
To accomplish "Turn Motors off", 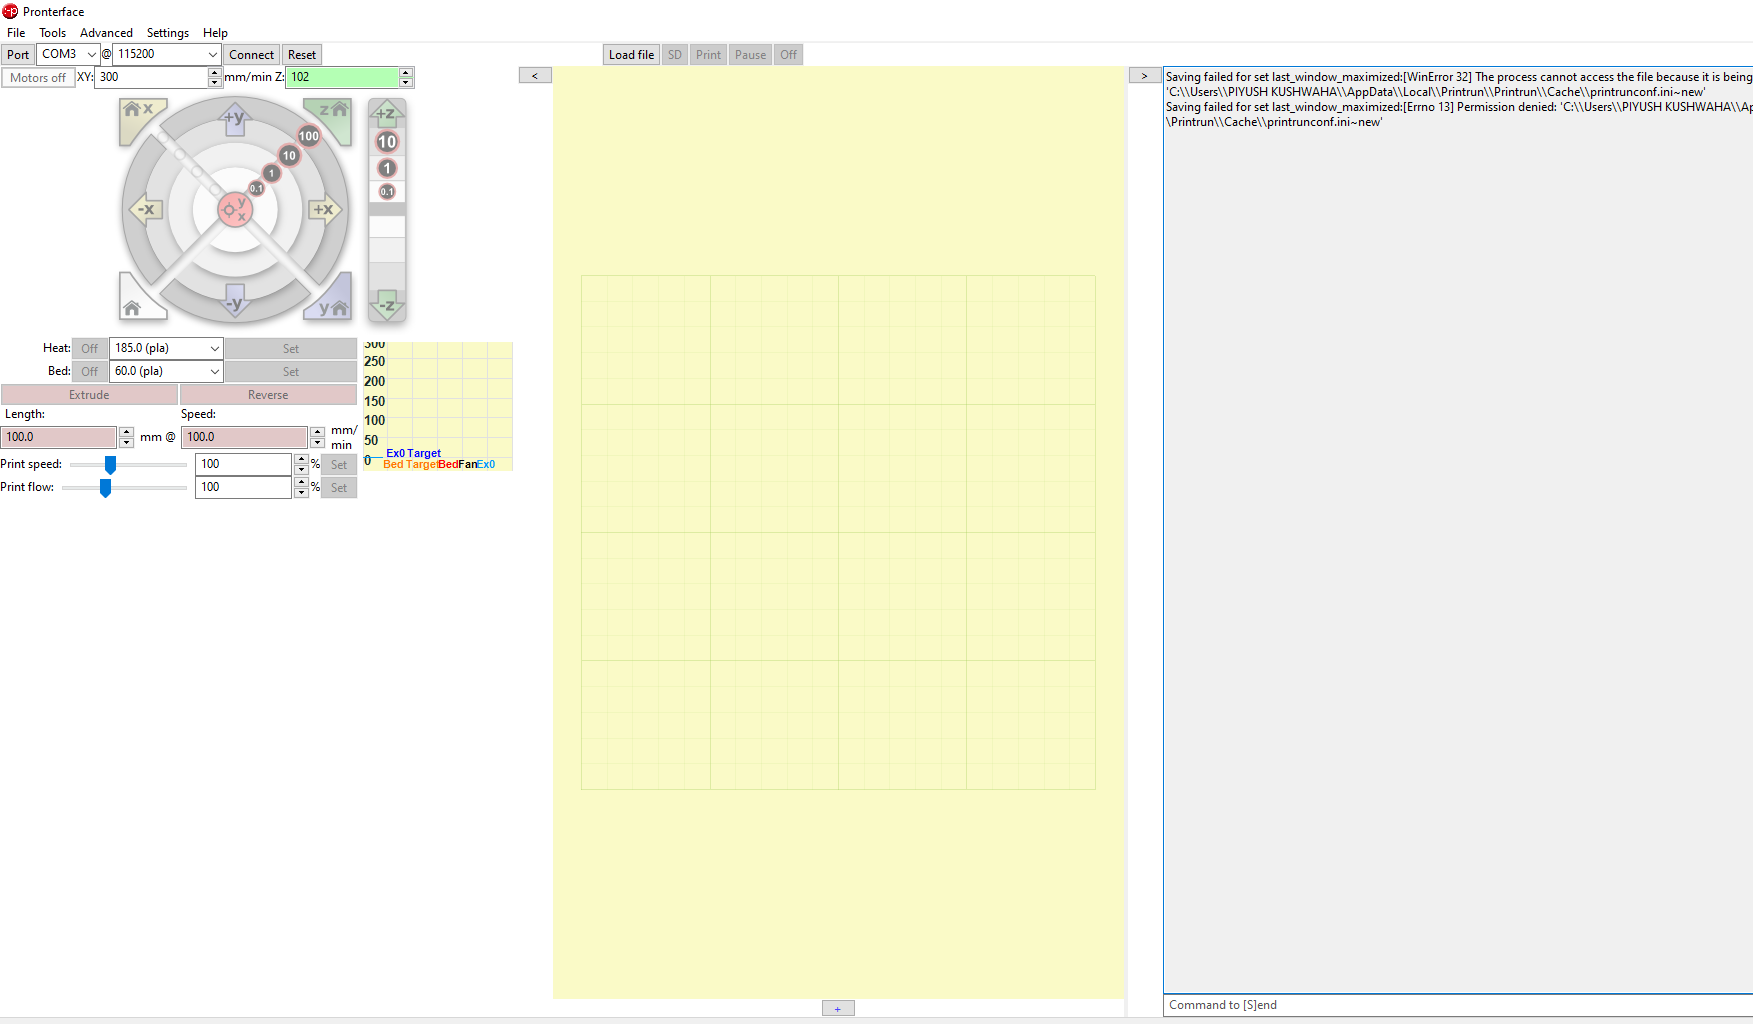I will click(38, 77).
